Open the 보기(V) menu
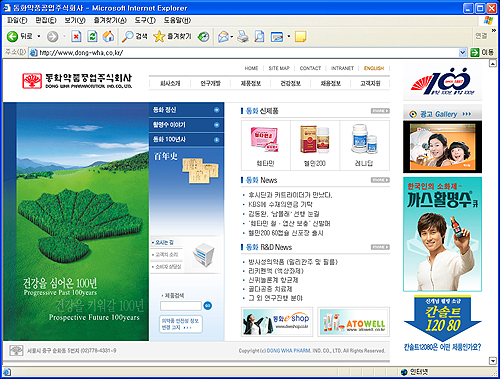500x379 pixels. [75, 20]
